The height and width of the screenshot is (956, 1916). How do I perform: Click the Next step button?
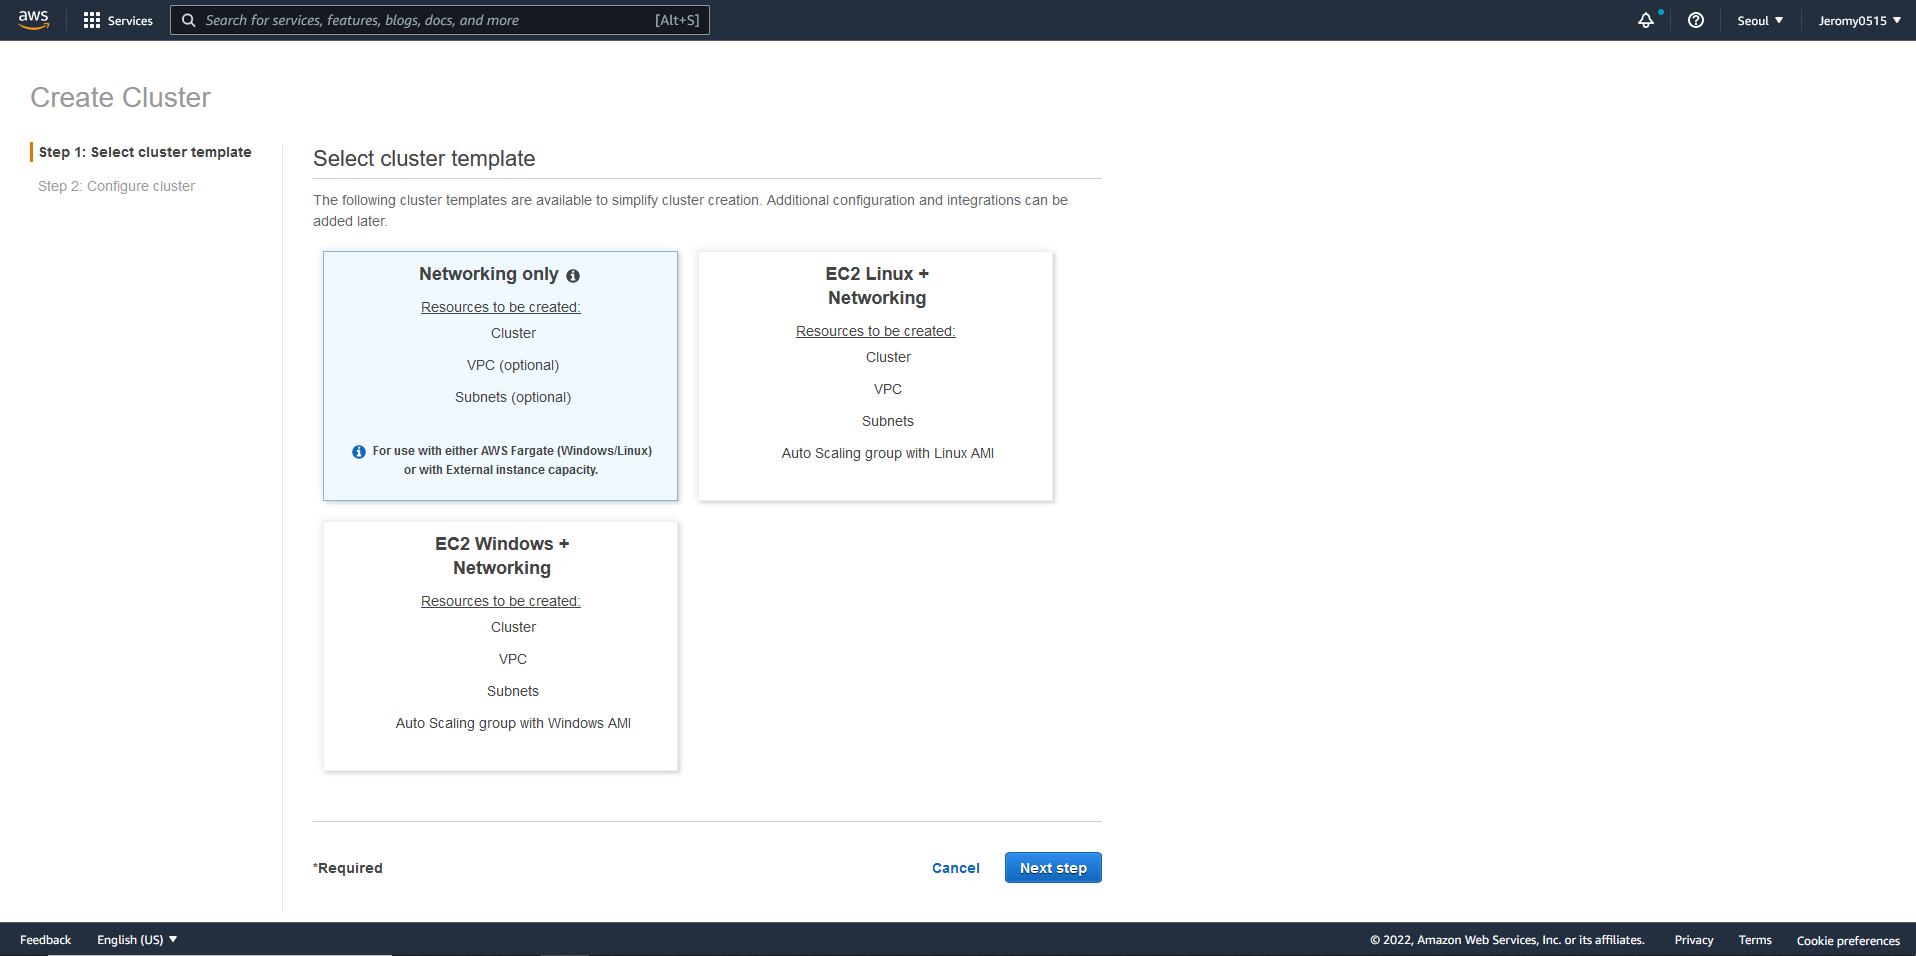coord(1053,868)
